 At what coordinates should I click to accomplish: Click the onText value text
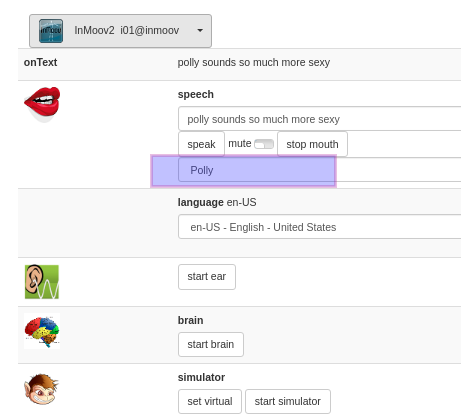pos(254,62)
